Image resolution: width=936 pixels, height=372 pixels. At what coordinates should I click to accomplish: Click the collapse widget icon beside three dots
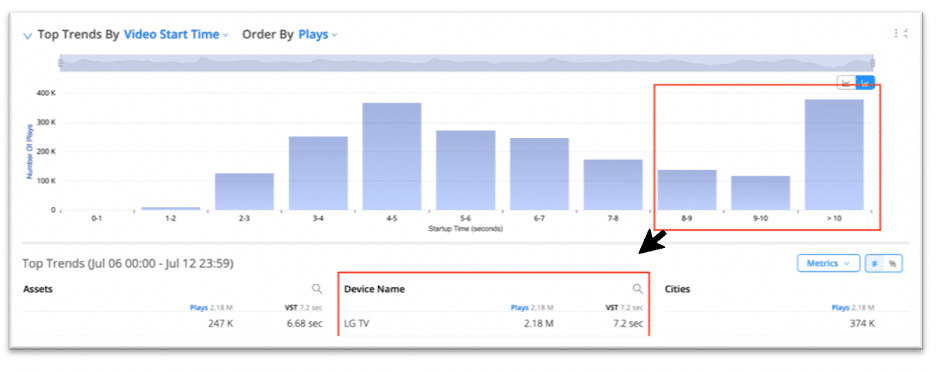(x=906, y=33)
